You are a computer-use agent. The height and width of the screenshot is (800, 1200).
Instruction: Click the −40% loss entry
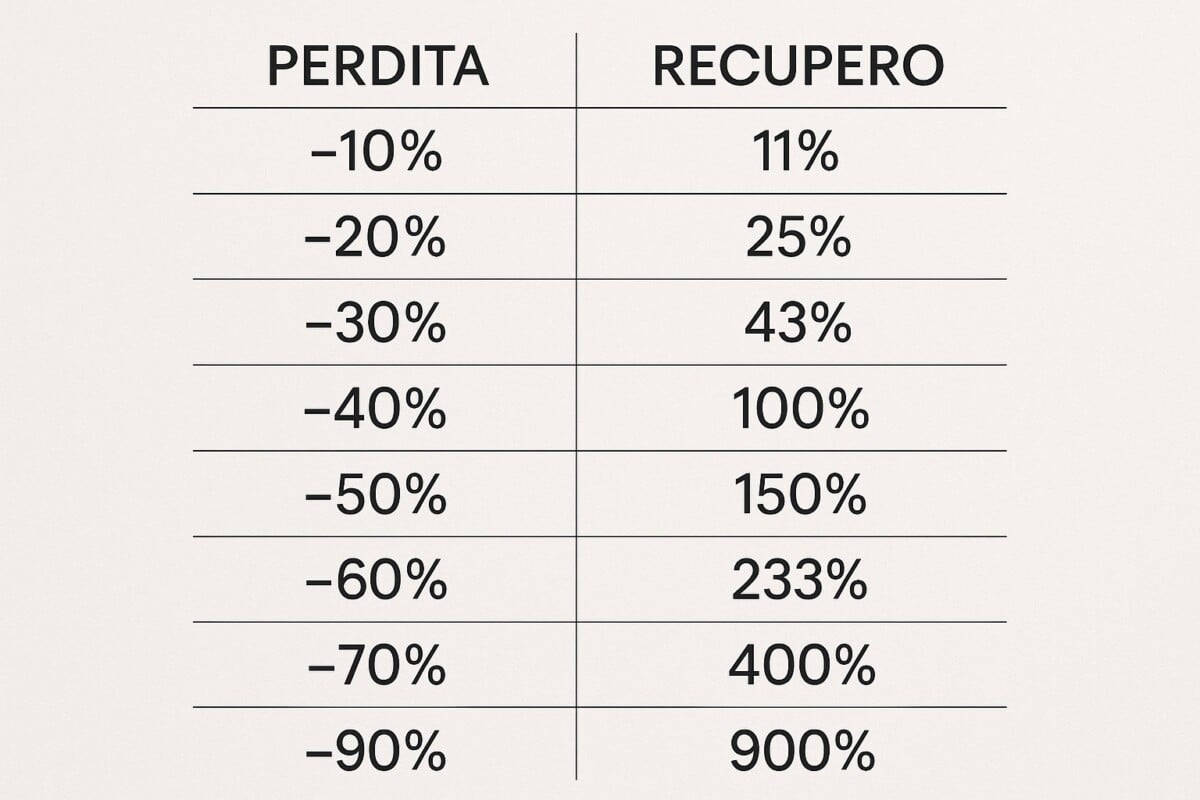376,410
